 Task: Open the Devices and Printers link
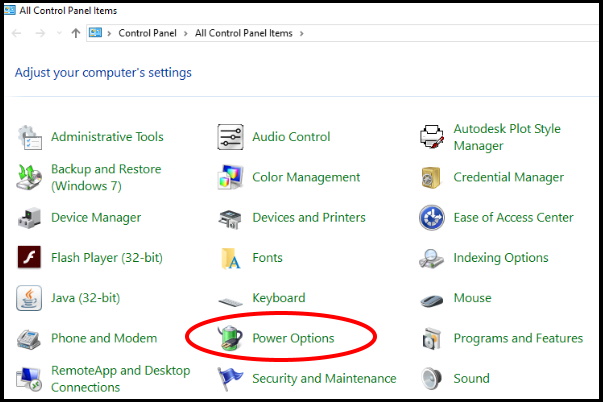click(x=309, y=218)
